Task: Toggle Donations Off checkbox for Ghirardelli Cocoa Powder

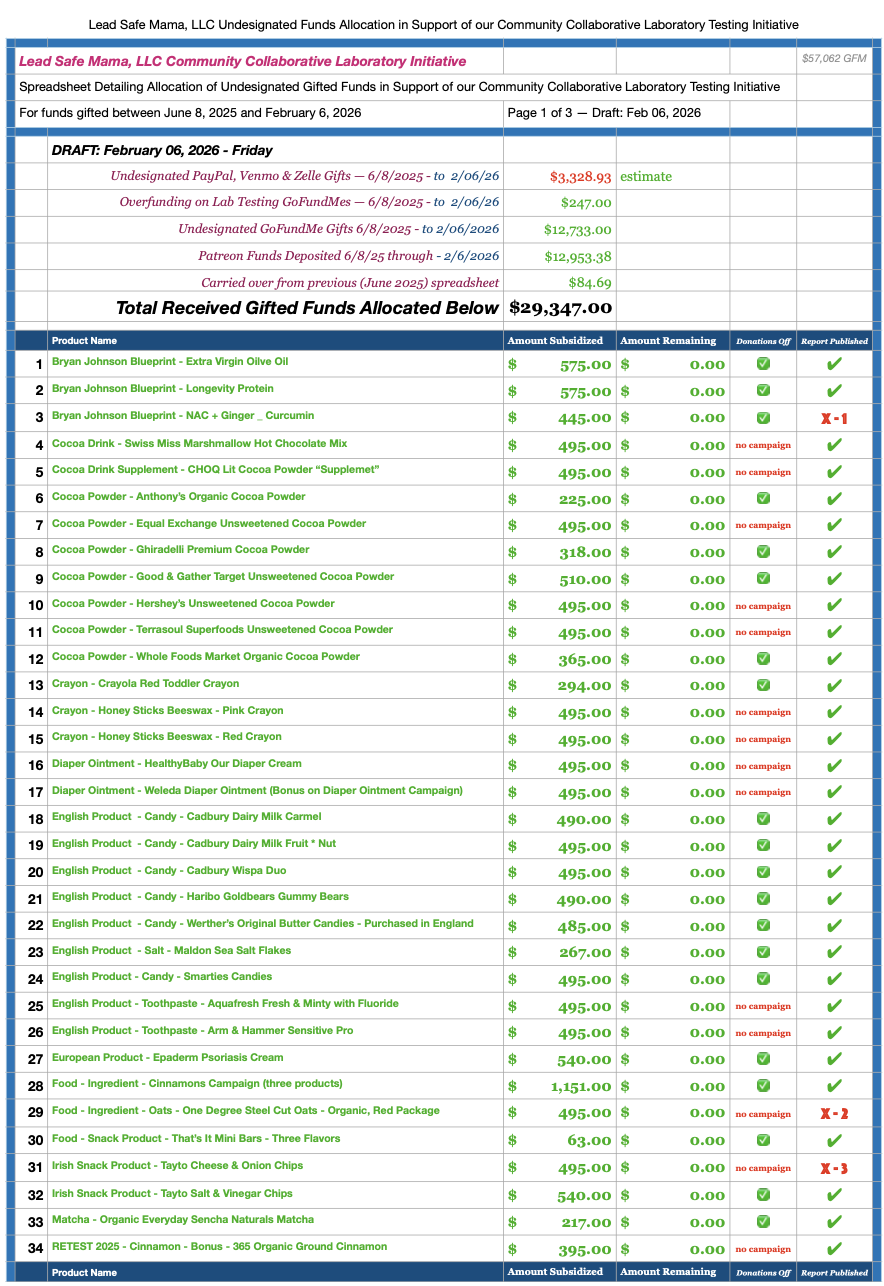Action: (x=763, y=551)
